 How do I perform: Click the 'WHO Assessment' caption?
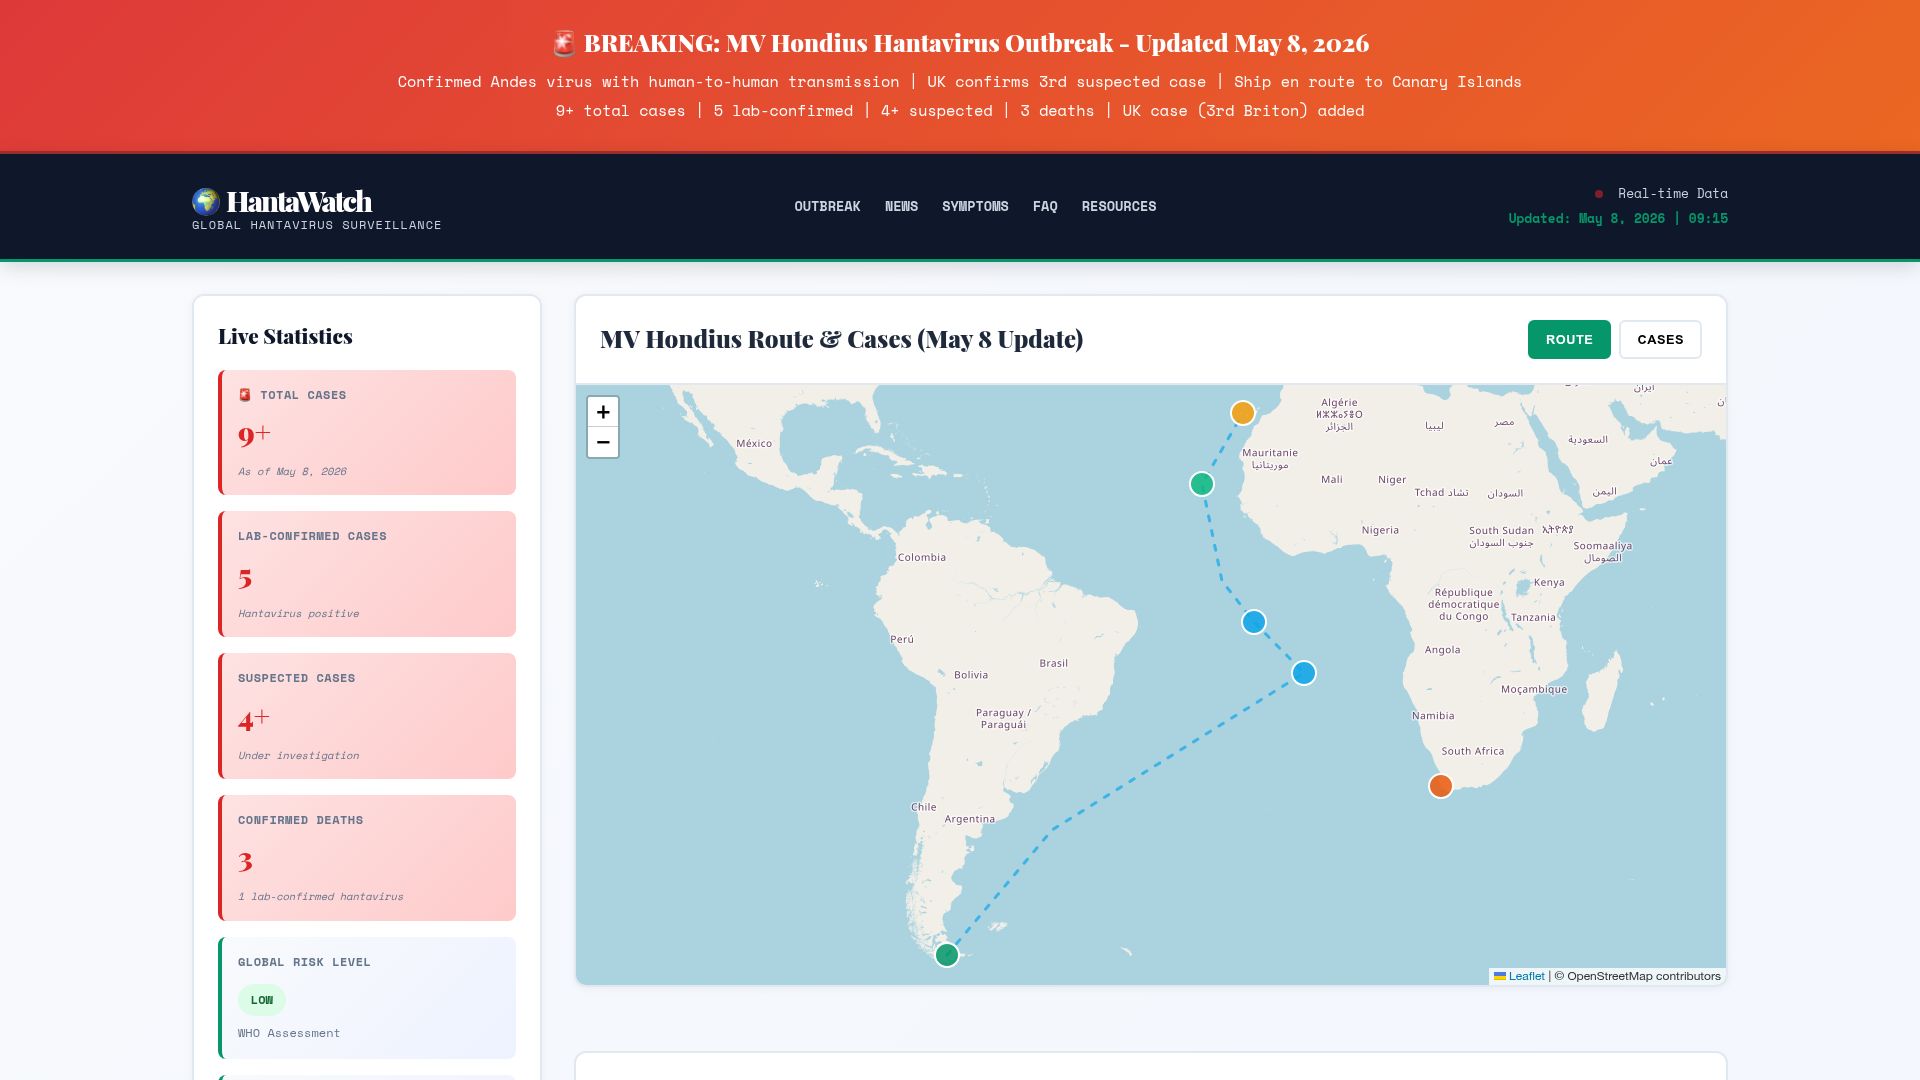(289, 1033)
